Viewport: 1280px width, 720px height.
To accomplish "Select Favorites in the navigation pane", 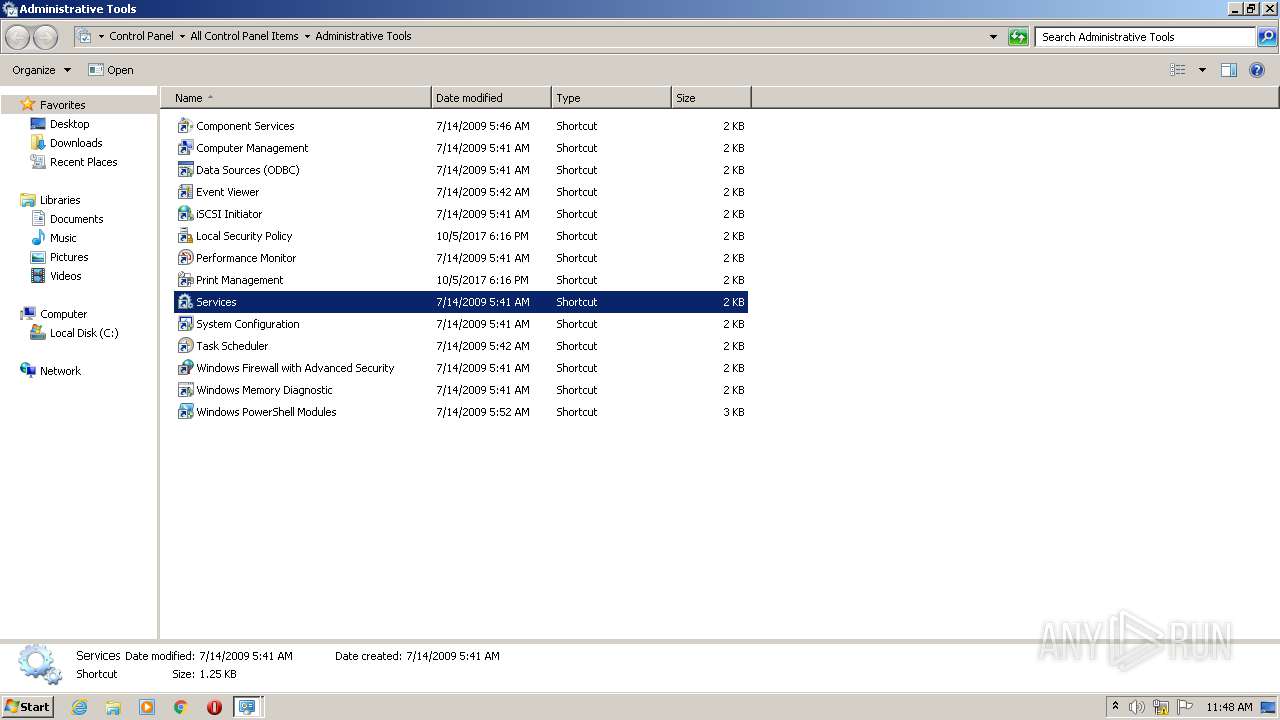I will (62, 105).
